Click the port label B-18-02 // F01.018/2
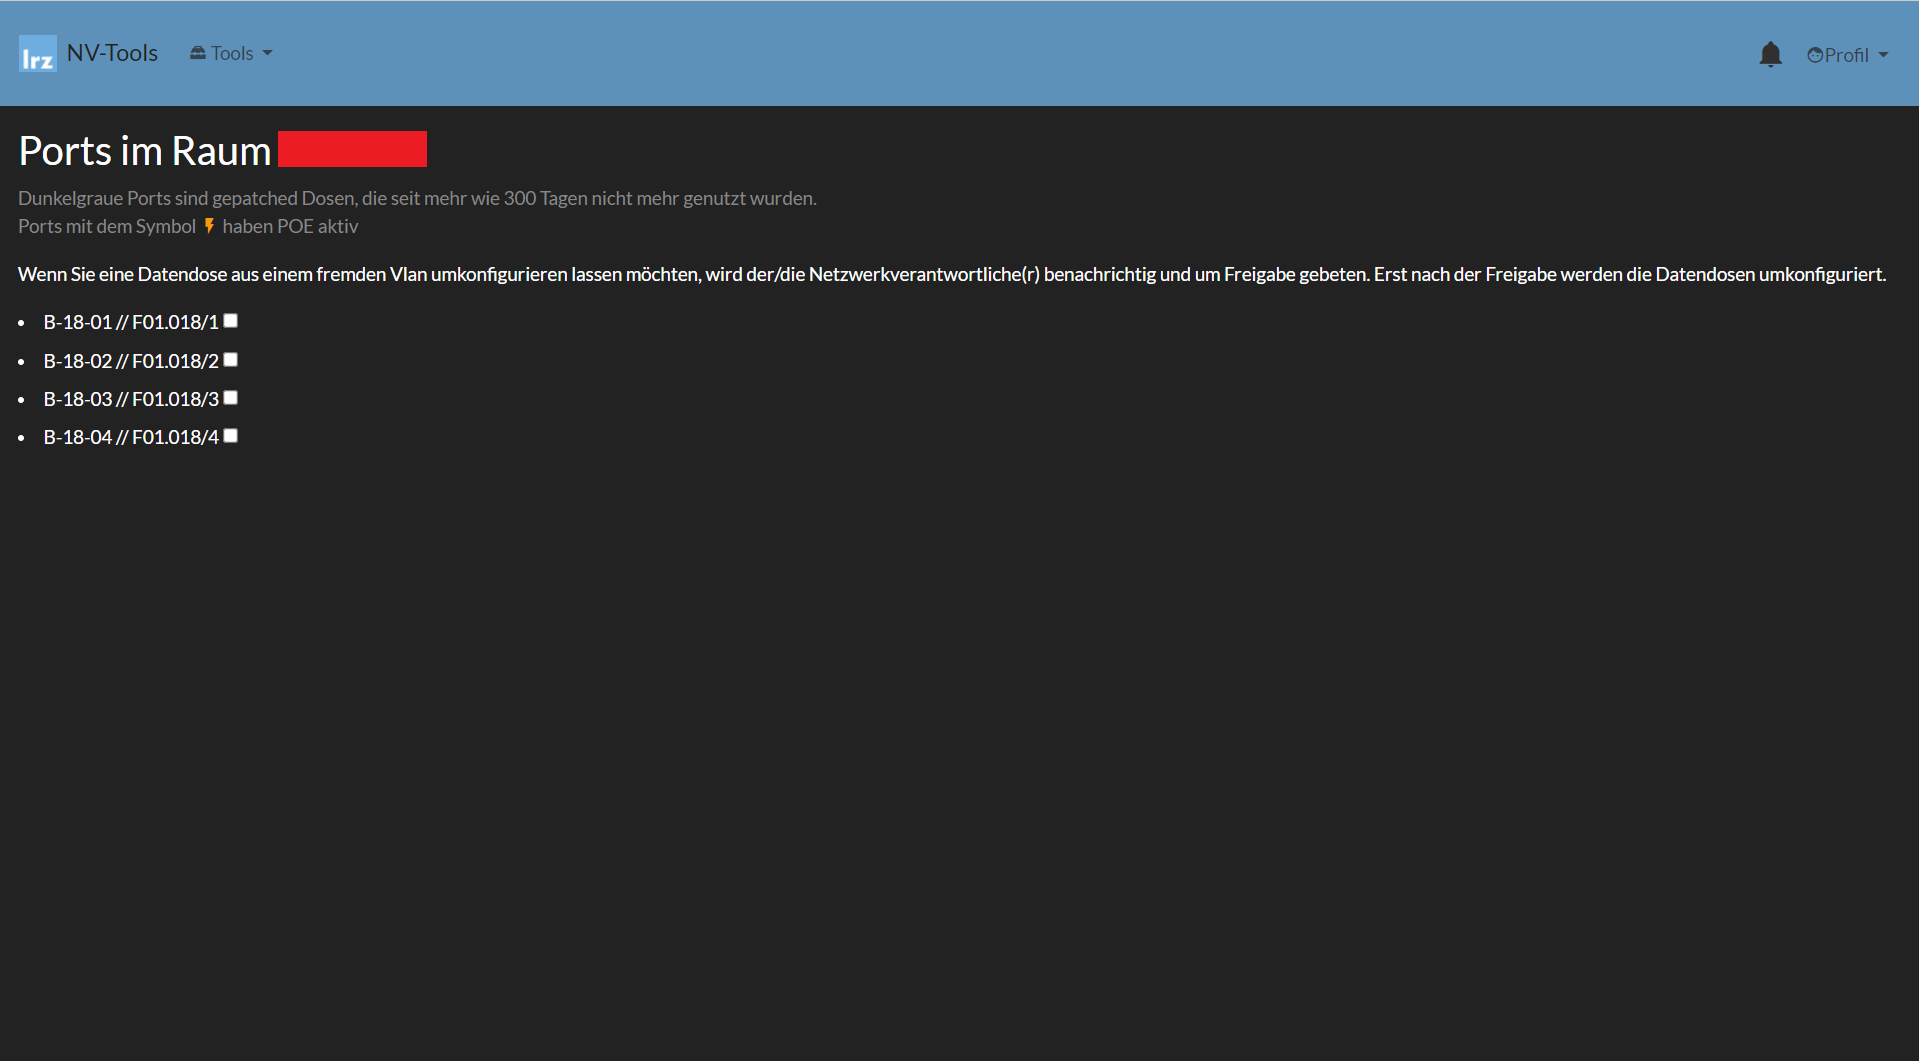This screenshot has width=1919, height=1061. tap(130, 361)
